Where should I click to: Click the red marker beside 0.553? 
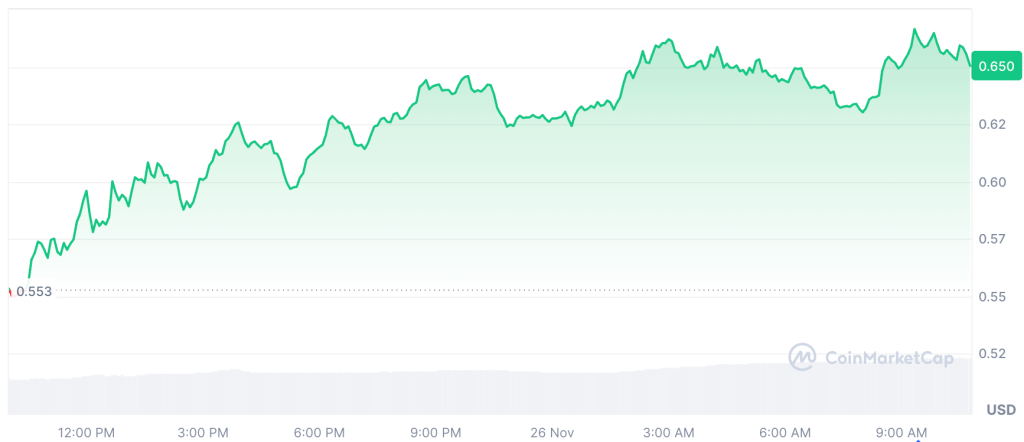[x=10, y=291]
